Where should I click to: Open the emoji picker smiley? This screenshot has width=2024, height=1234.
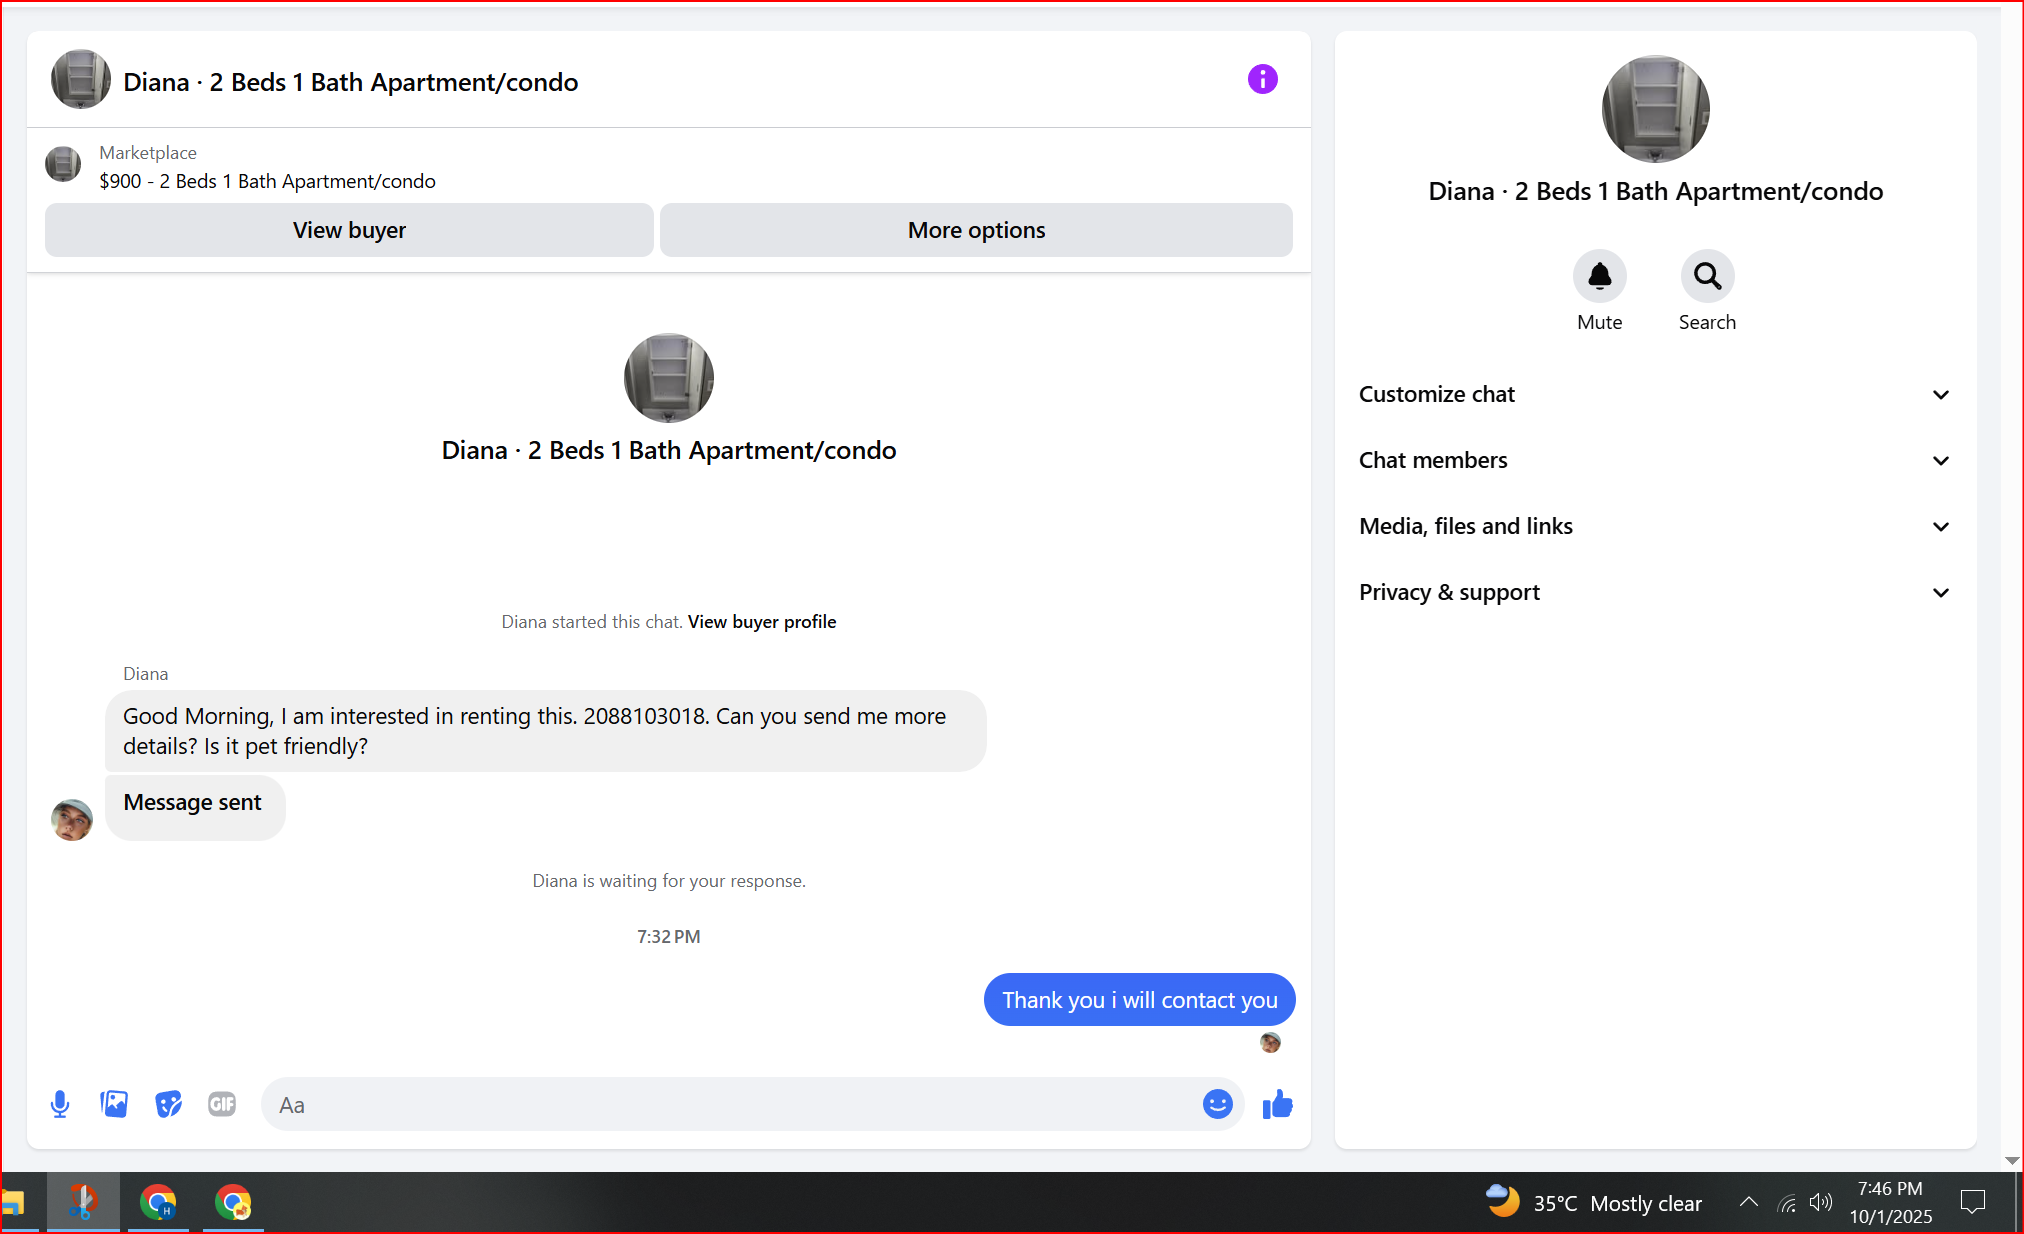coord(1217,1104)
